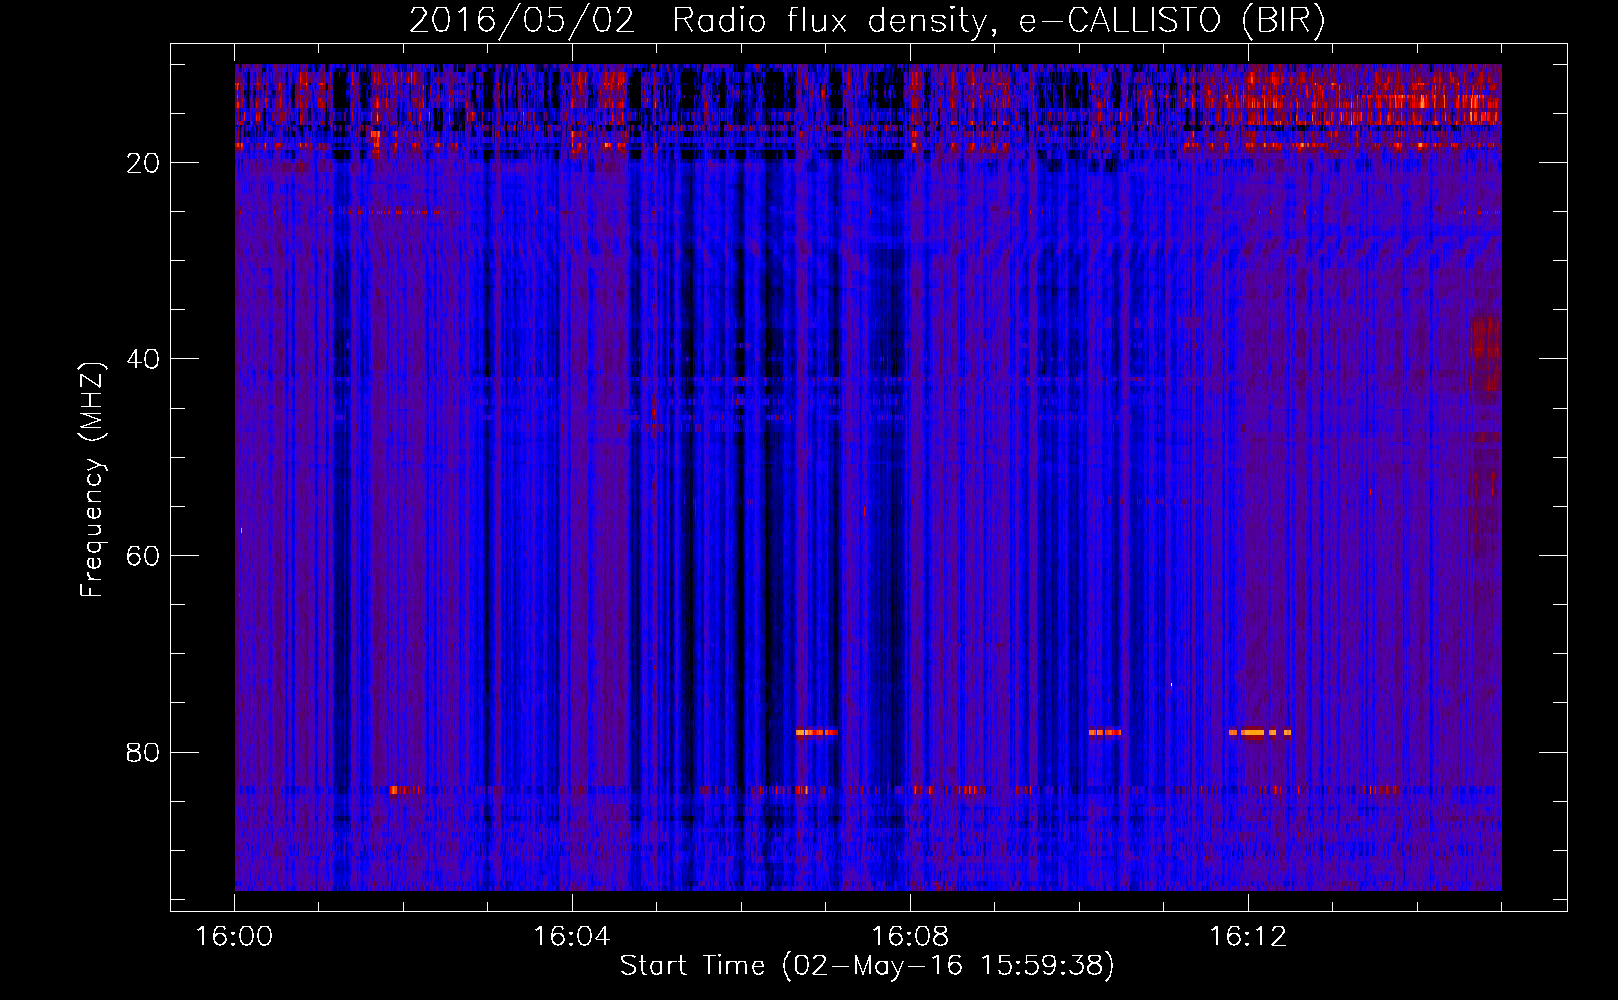
Task: Click the '20' frequency tick label
Action: 144,163
